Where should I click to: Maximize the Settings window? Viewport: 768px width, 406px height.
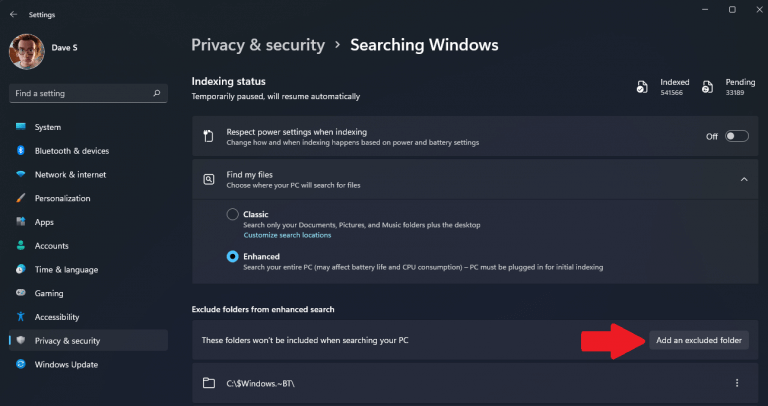(732, 10)
